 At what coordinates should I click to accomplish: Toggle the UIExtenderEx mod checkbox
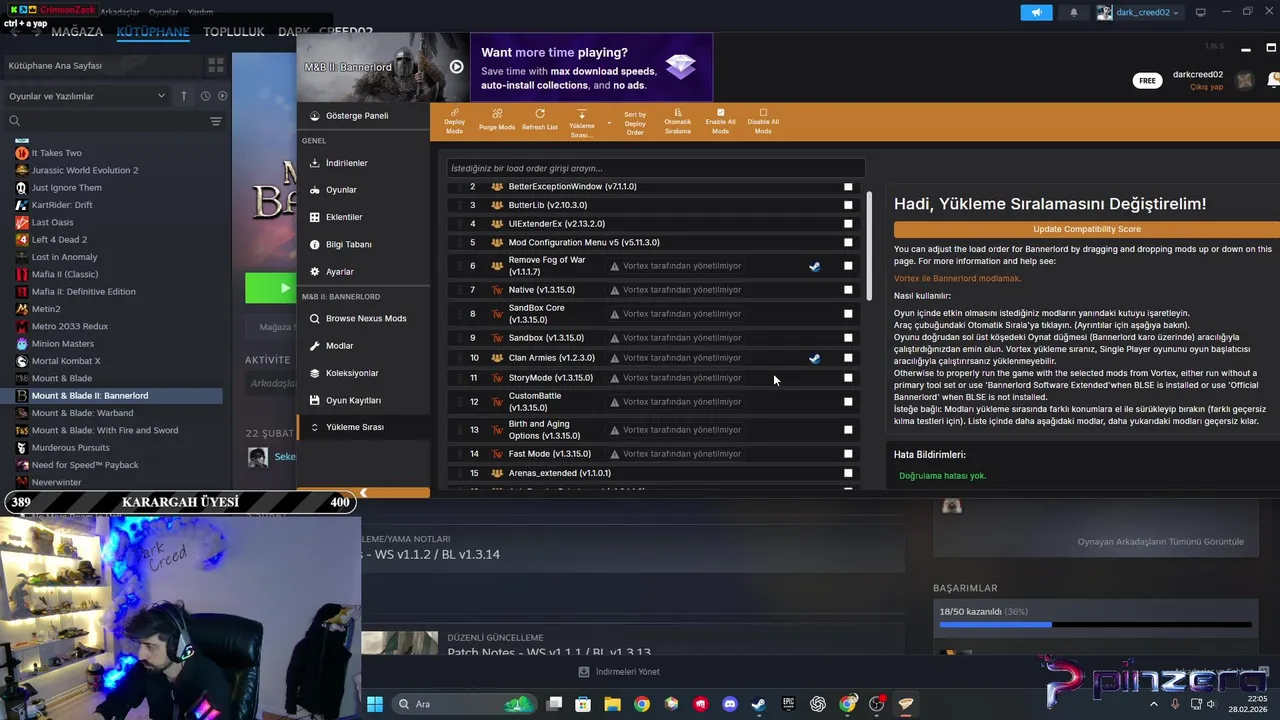(x=848, y=223)
